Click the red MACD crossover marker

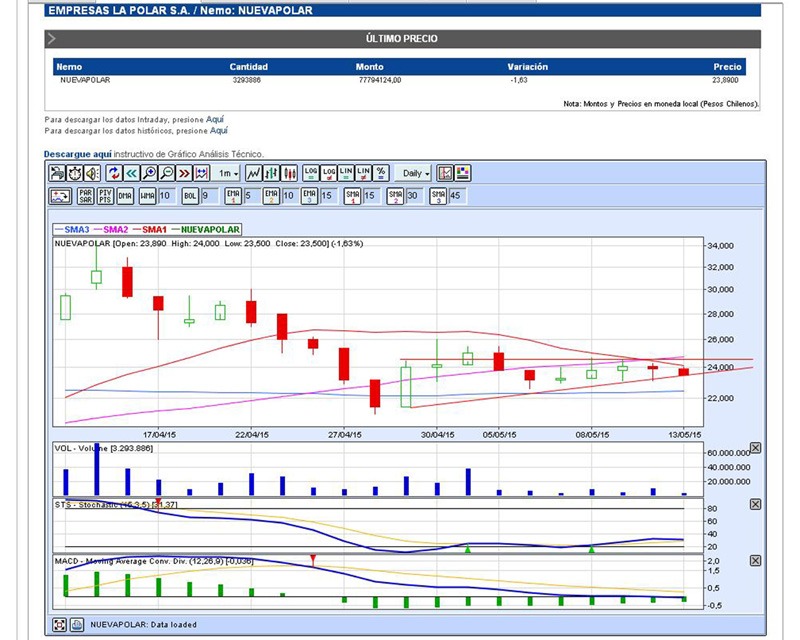click(313, 560)
